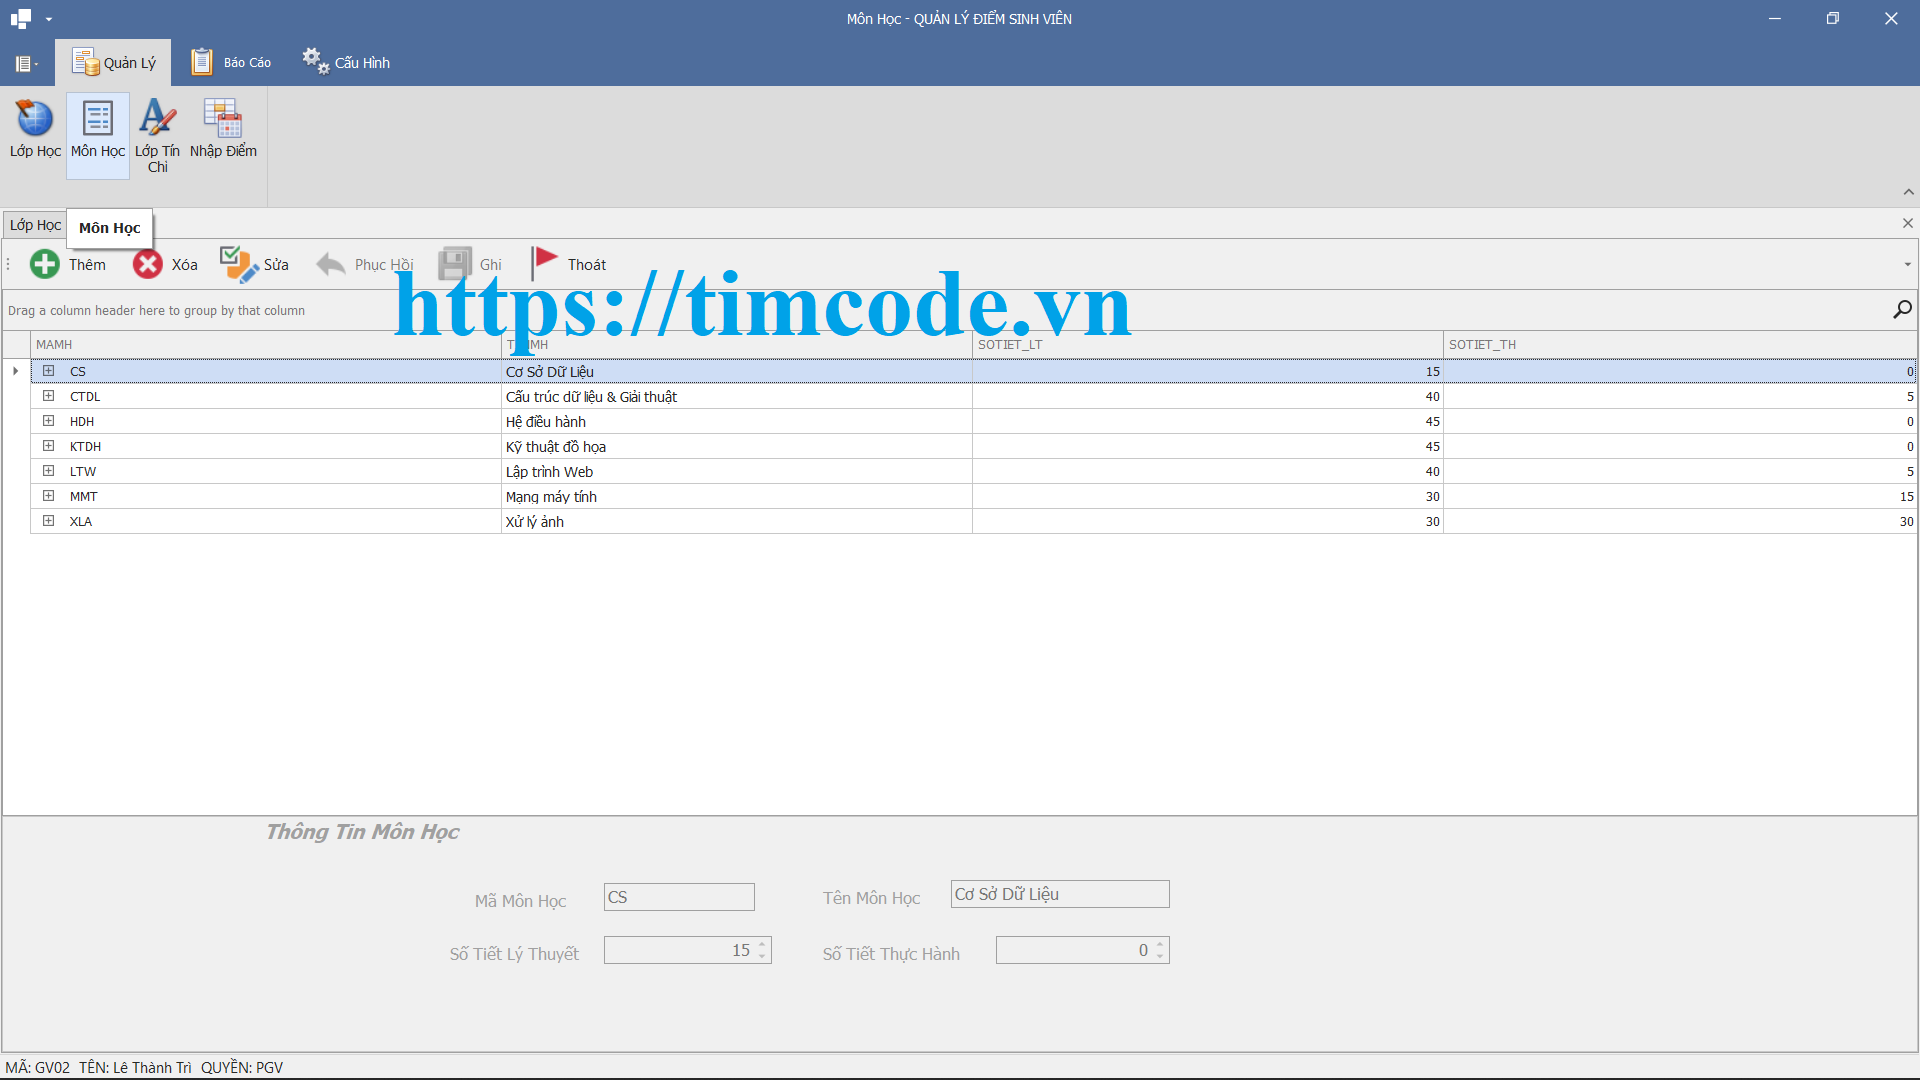Open Nhập Điểm ribbon icon

[x=223, y=130]
